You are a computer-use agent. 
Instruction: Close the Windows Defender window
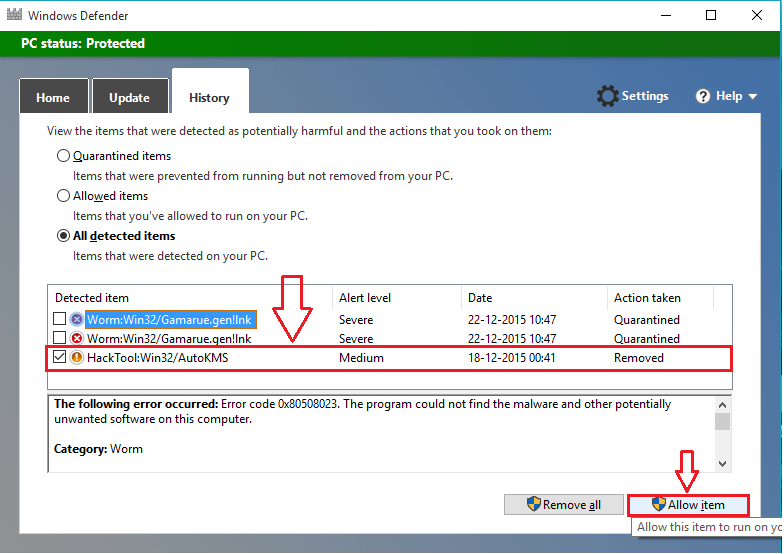coord(756,15)
